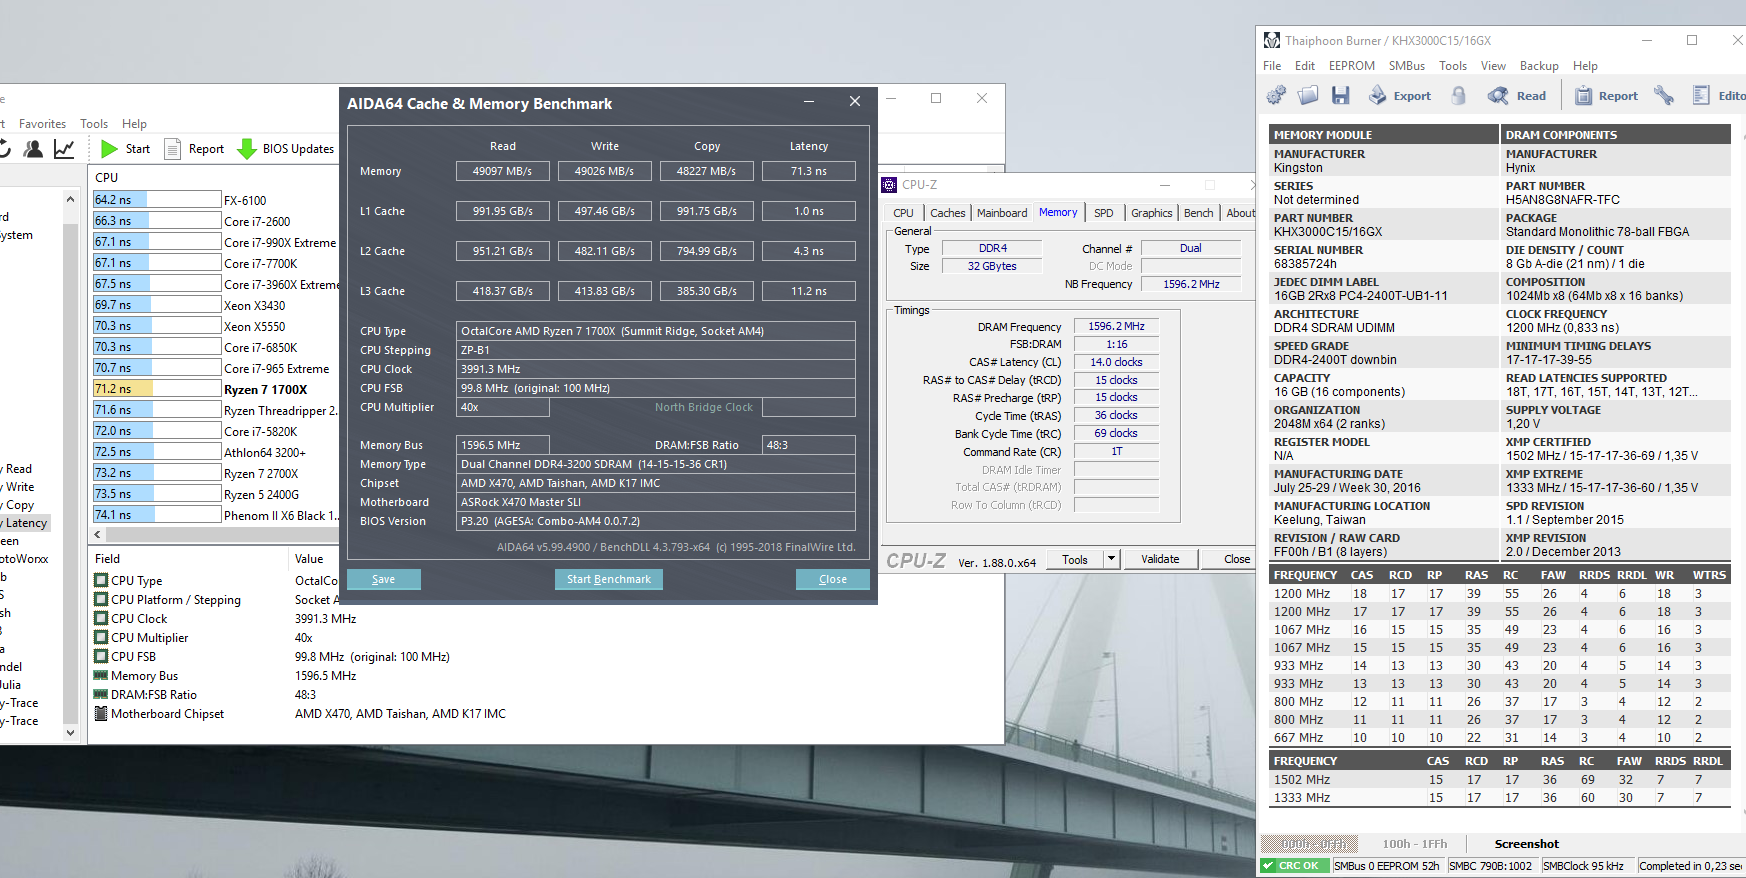Open the SMBus menu in Thaiphoon Burner
This screenshot has height=878, width=1746.
click(1406, 66)
